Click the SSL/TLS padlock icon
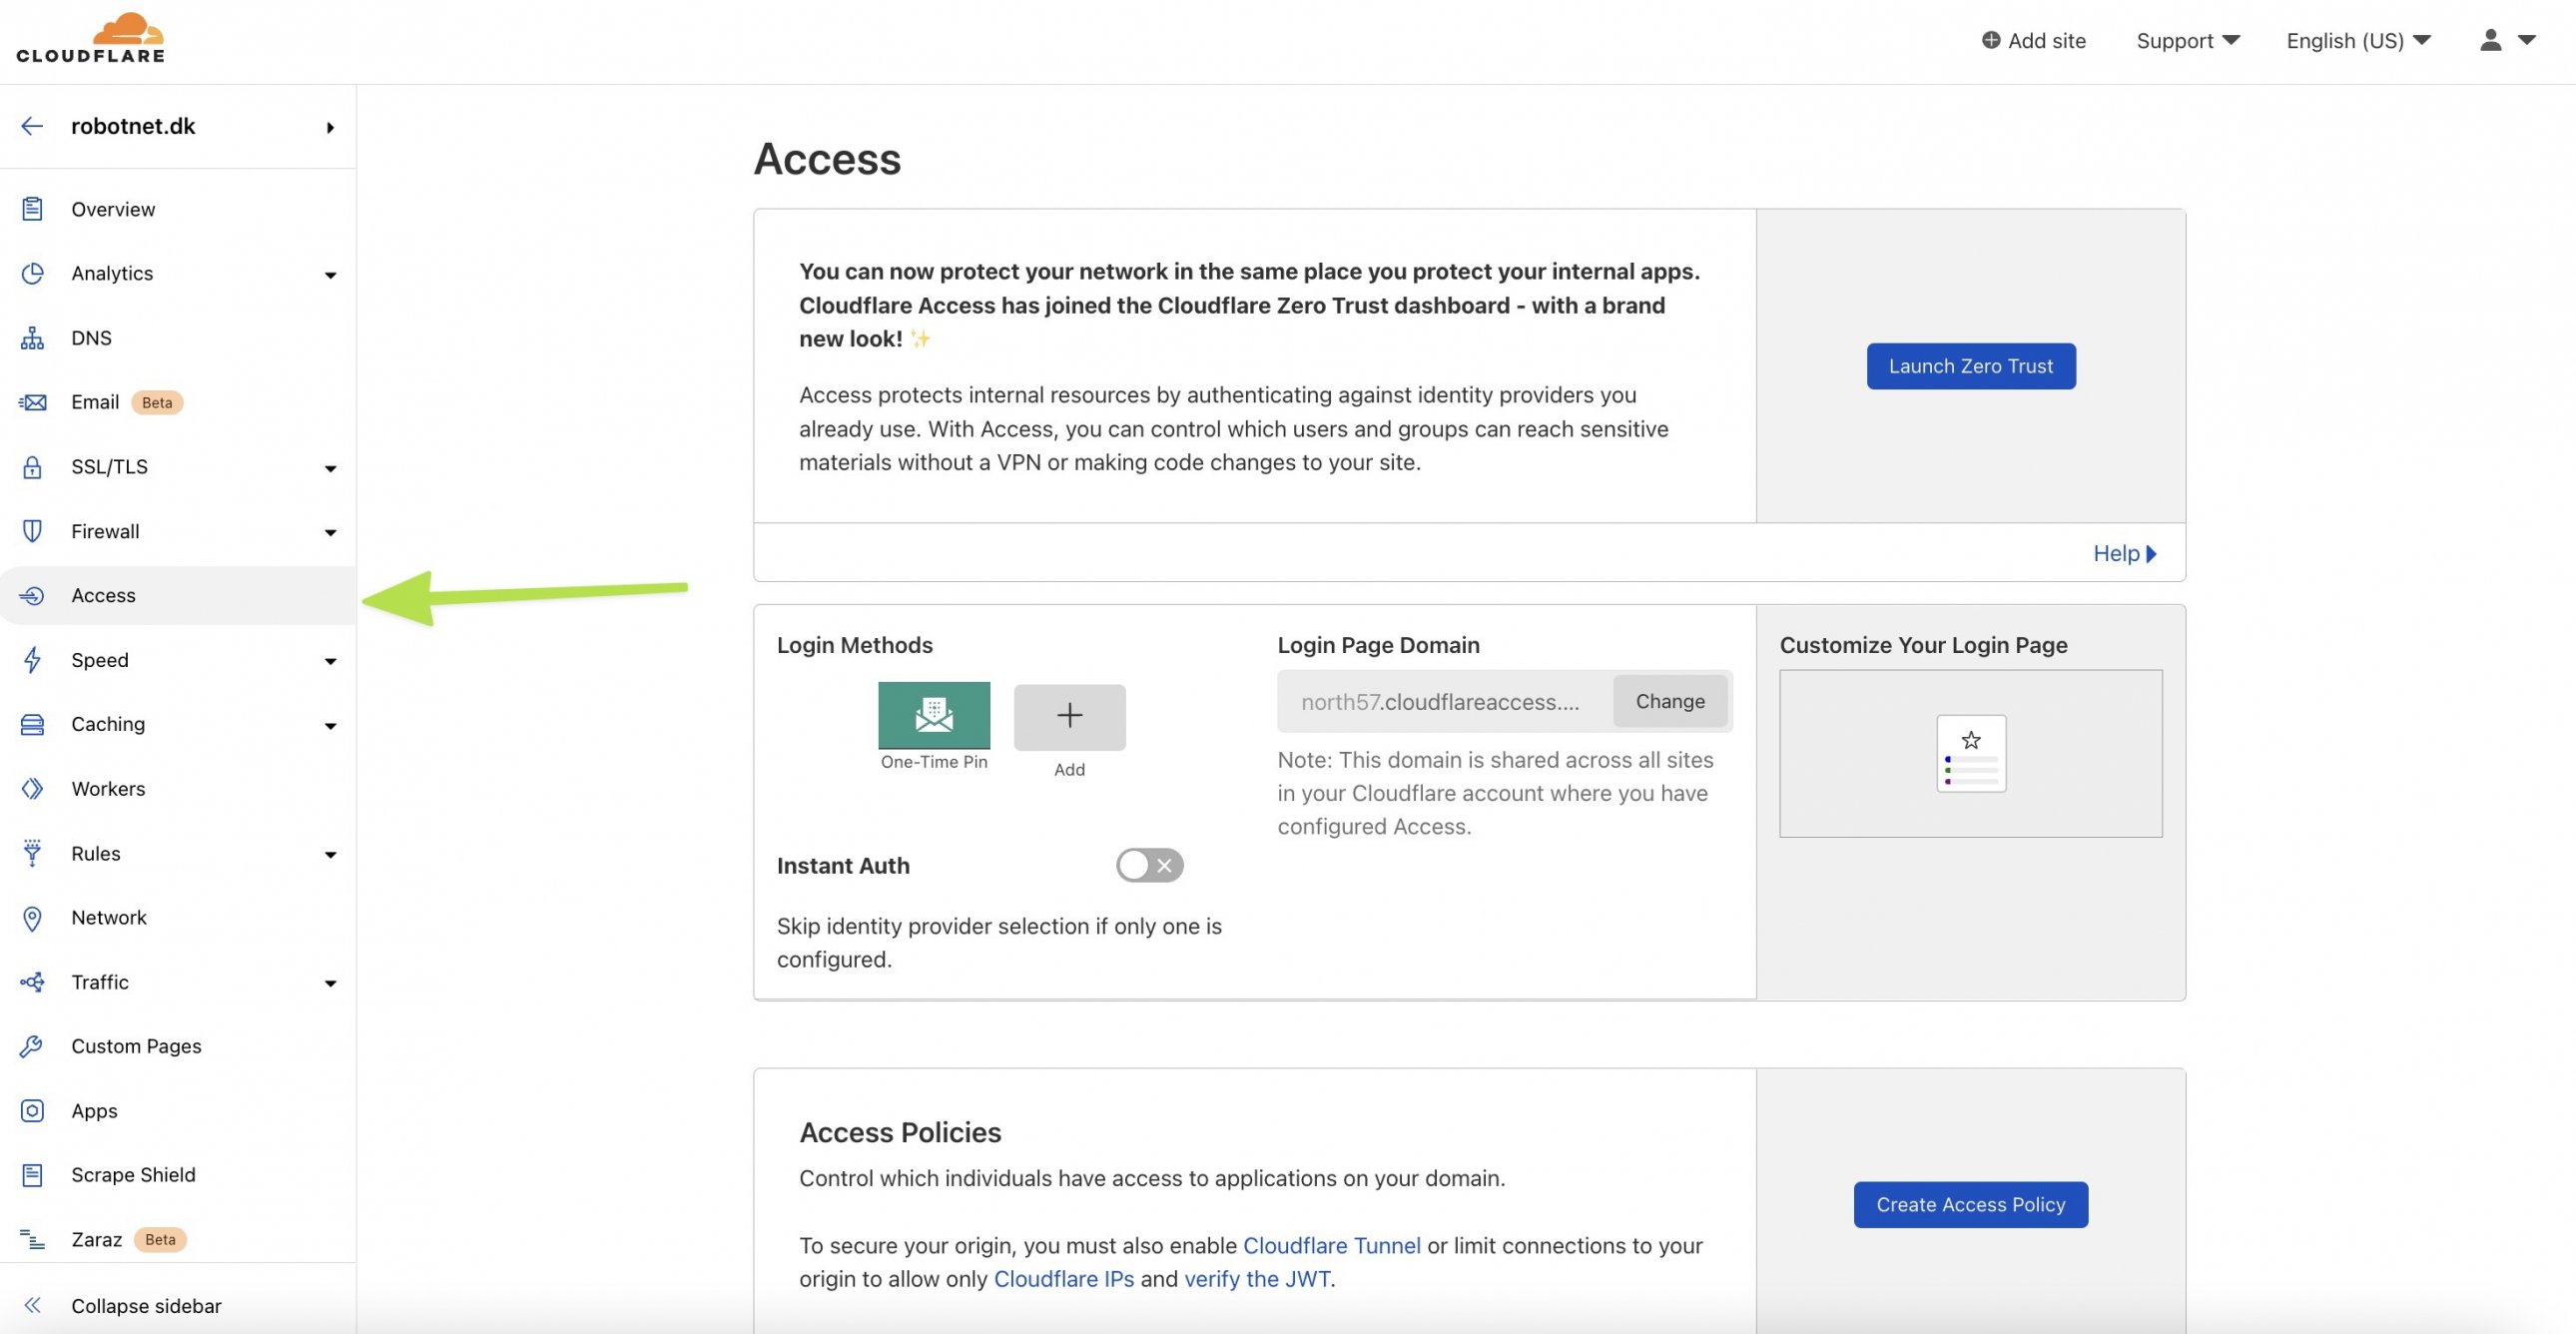The height and width of the screenshot is (1334, 2576). click(x=32, y=467)
